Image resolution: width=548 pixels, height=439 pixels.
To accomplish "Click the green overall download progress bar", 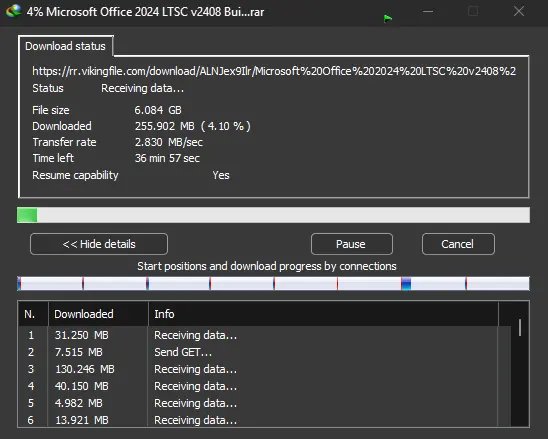I will point(273,215).
